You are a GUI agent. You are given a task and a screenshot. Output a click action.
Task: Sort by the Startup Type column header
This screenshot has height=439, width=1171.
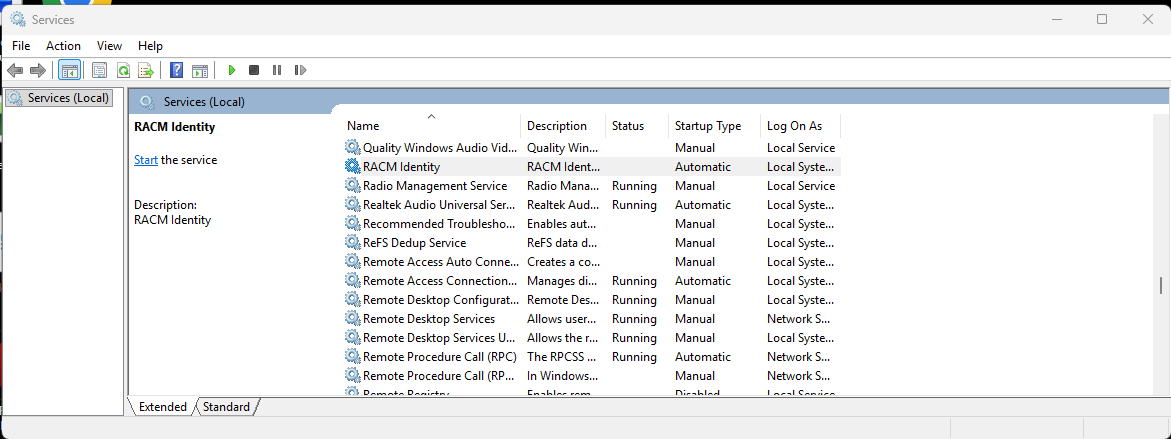(x=714, y=125)
